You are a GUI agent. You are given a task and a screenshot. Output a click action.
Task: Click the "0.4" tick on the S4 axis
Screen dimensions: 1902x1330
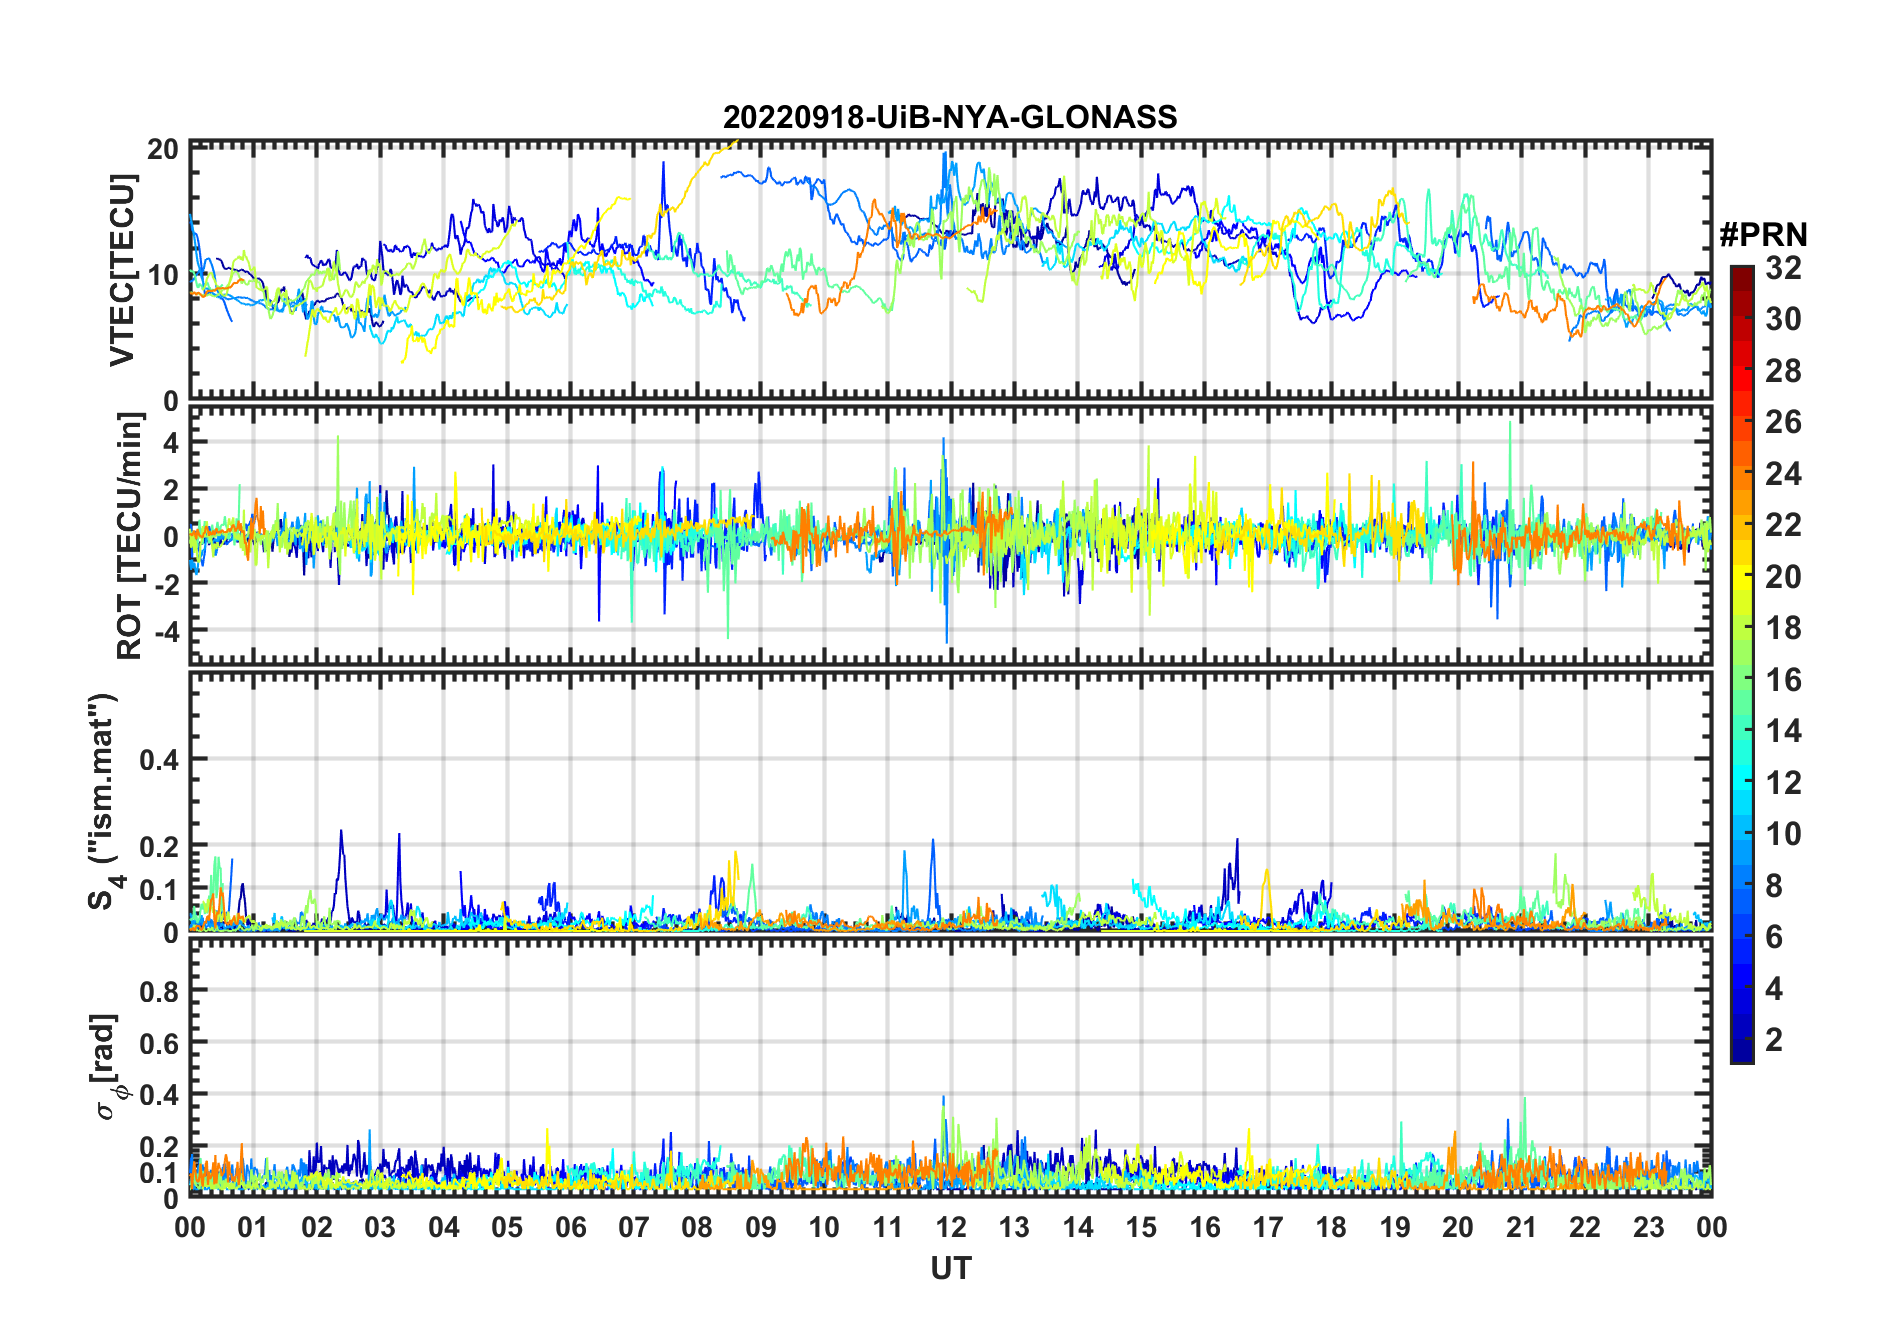[x=160, y=760]
